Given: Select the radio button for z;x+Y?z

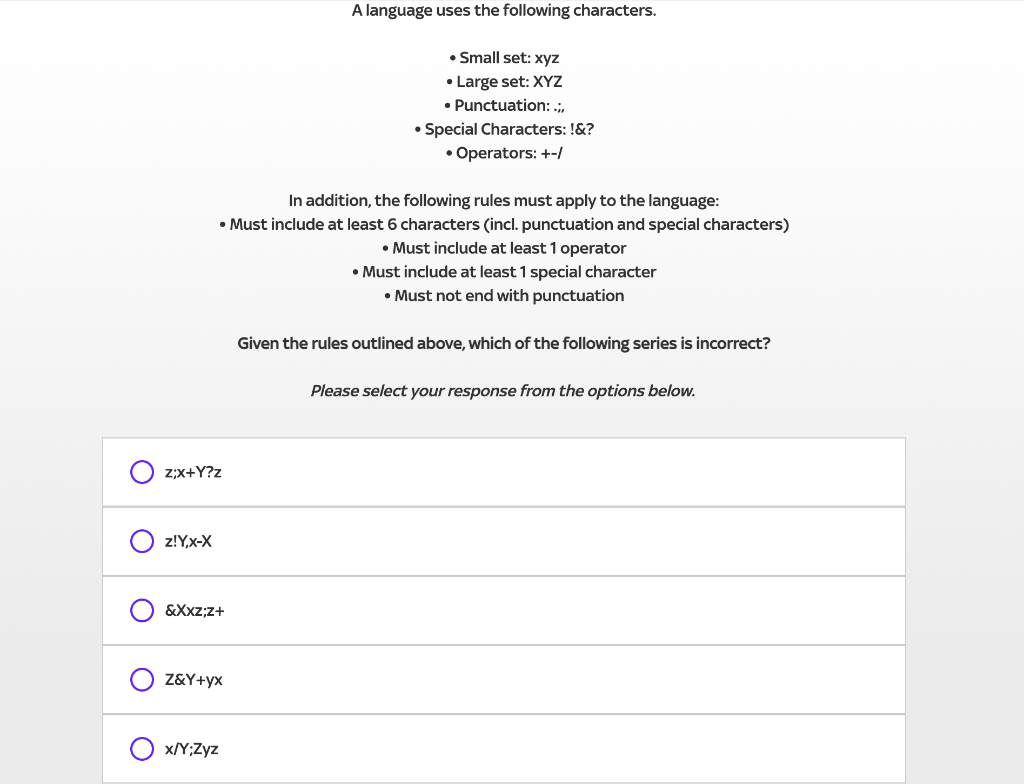Looking at the screenshot, I should point(141,471).
